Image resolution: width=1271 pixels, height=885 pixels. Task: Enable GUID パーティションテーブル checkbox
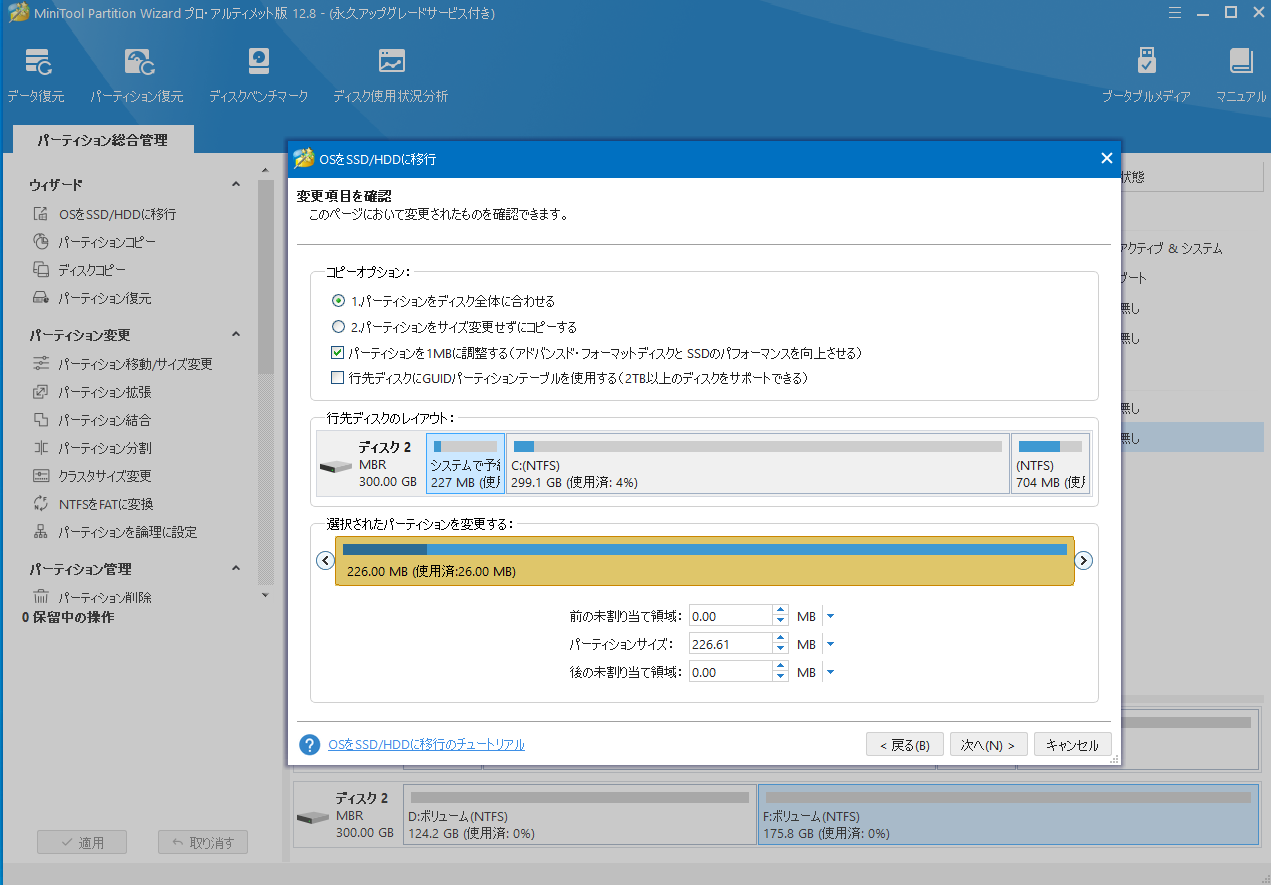tap(338, 378)
